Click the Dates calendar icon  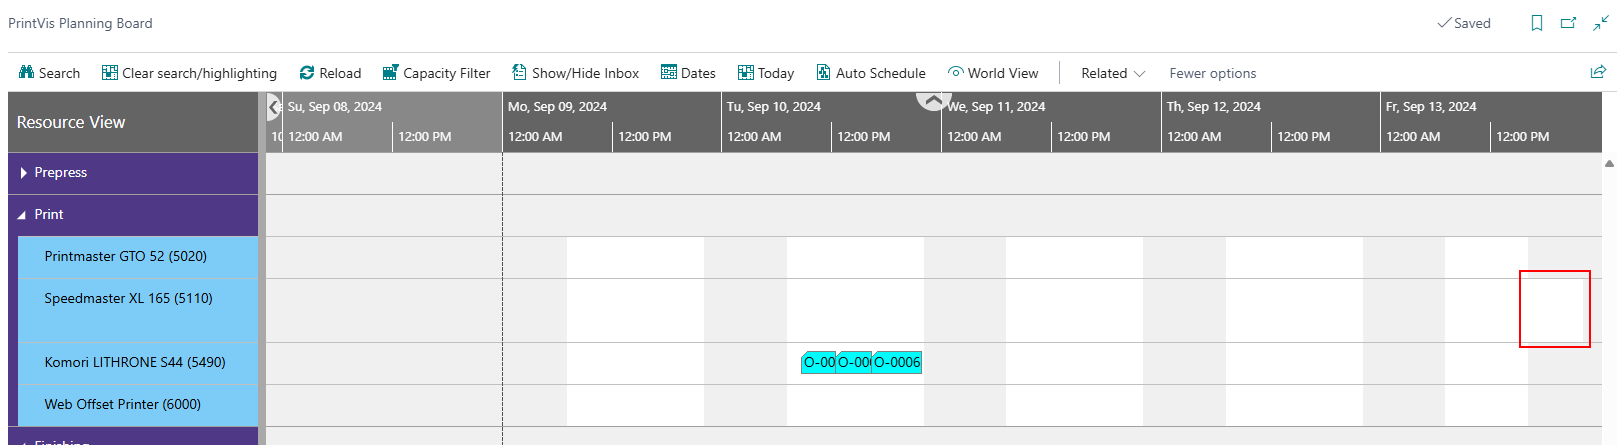(x=669, y=72)
